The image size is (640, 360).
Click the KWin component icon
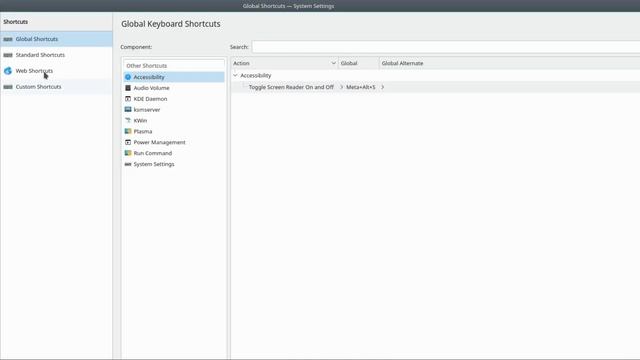coord(128,120)
